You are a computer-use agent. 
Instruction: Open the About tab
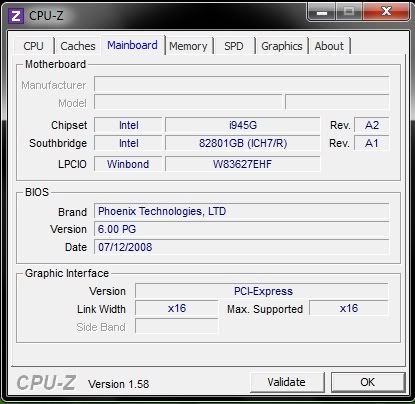coord(329,46)
